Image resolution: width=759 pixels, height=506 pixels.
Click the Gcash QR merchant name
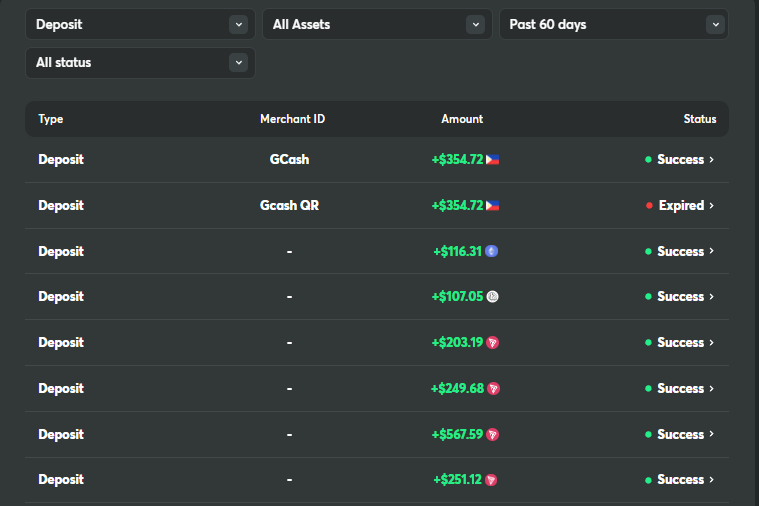coord(289,205)
